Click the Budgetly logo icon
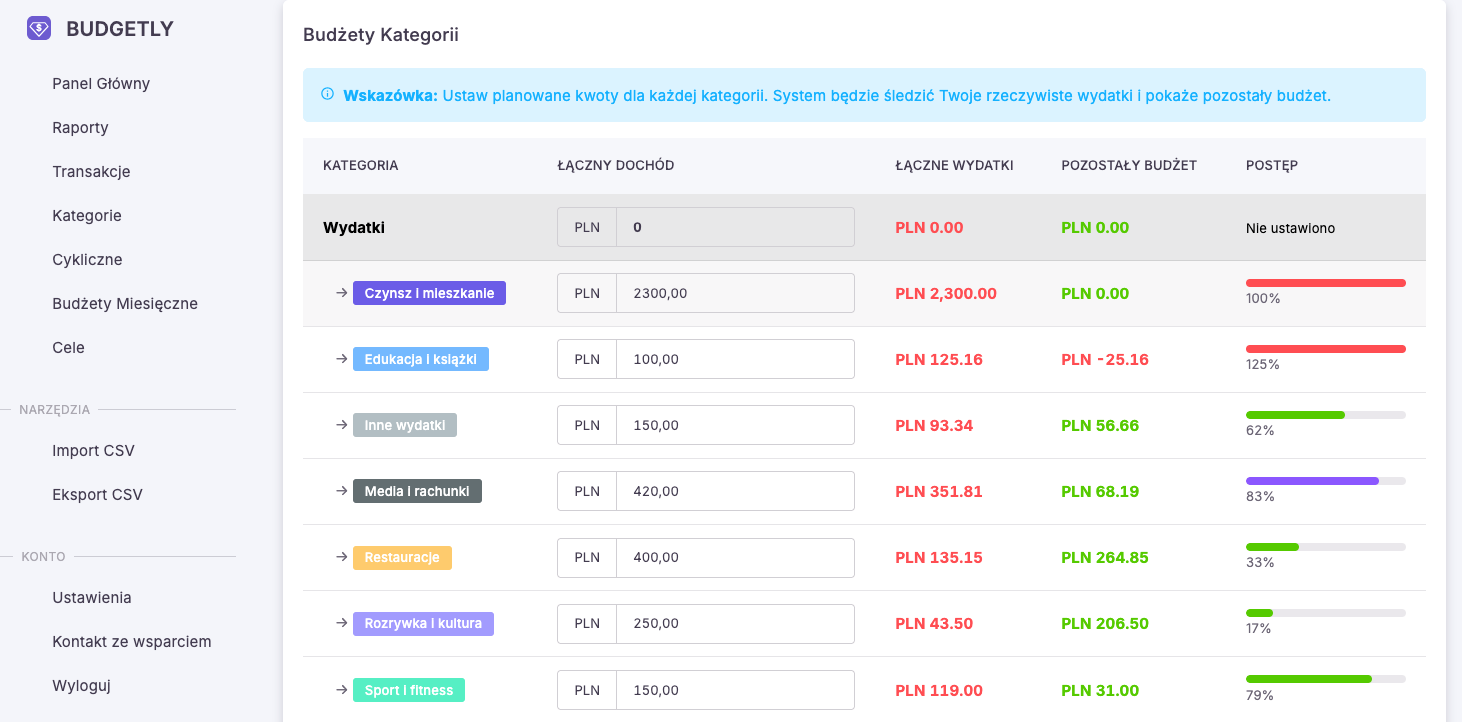The image size is (1462, 722). 39,28
